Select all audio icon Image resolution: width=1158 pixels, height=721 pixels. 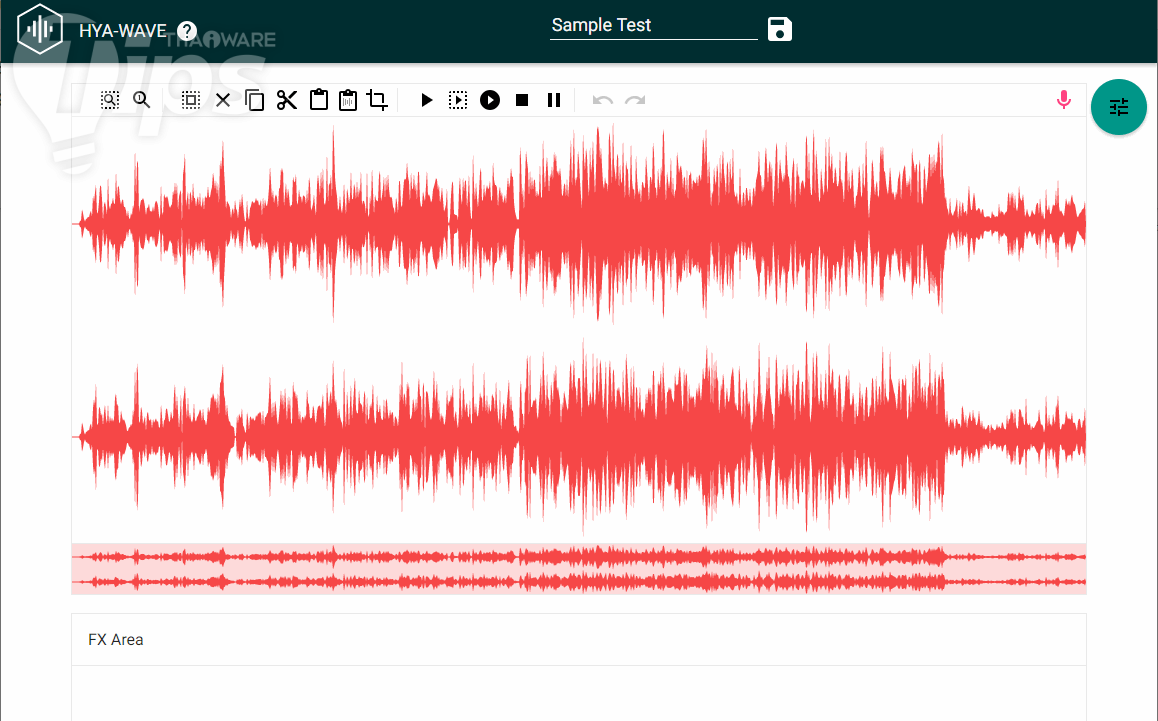point(191,100)
